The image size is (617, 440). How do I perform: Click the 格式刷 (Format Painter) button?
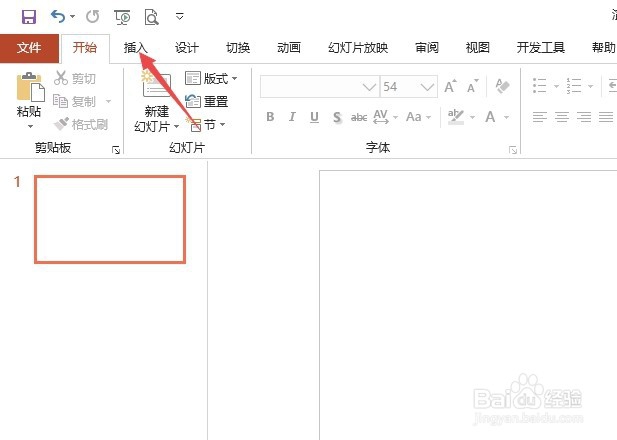(x=81, y=124)
